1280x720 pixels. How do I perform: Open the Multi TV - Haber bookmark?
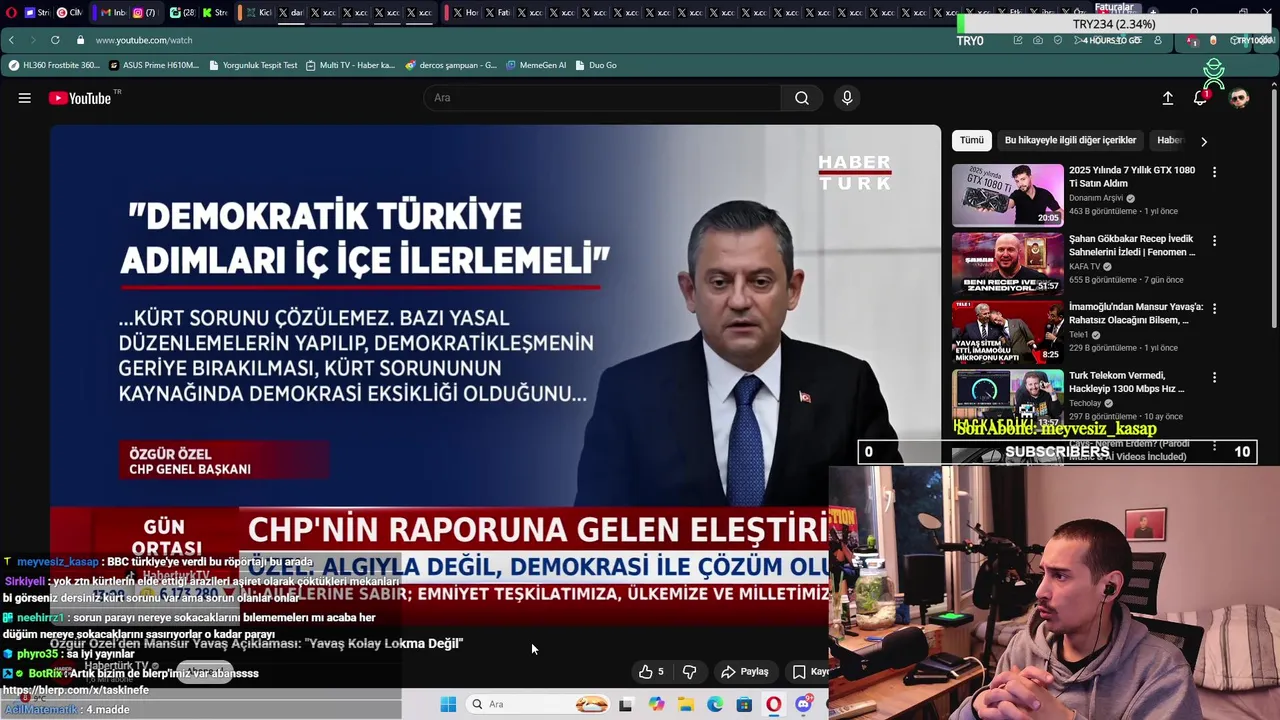[x=350, y=65]
